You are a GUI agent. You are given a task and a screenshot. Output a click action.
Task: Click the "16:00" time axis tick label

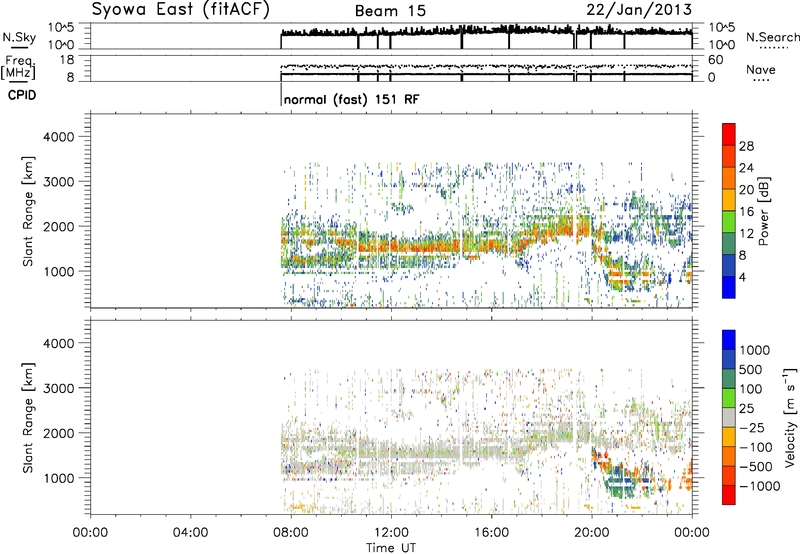click(x=491, y=533)
